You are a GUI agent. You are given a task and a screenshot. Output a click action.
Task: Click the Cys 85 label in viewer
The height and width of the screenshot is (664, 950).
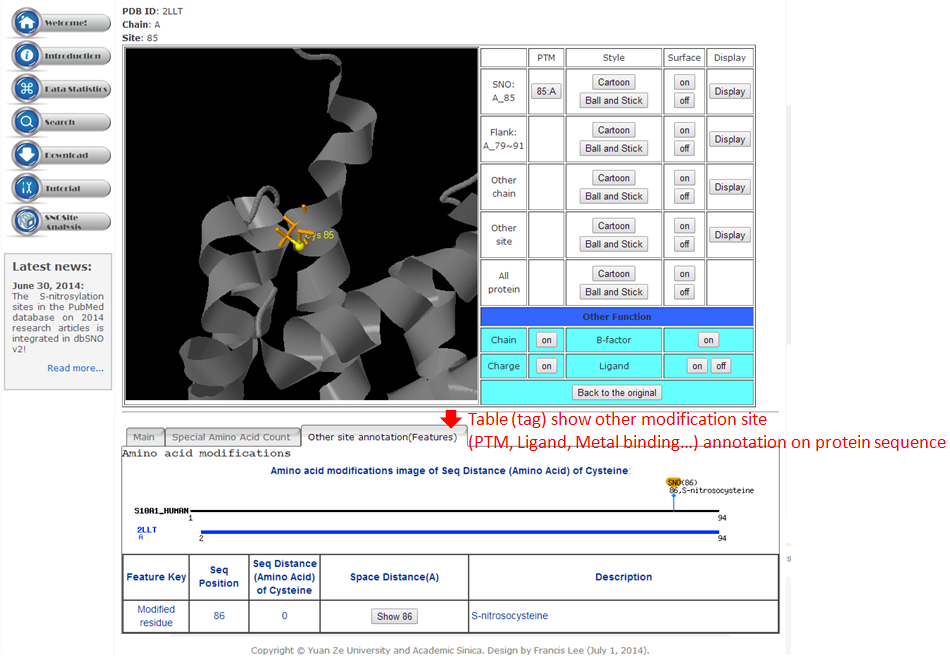(x=319, y=235)
